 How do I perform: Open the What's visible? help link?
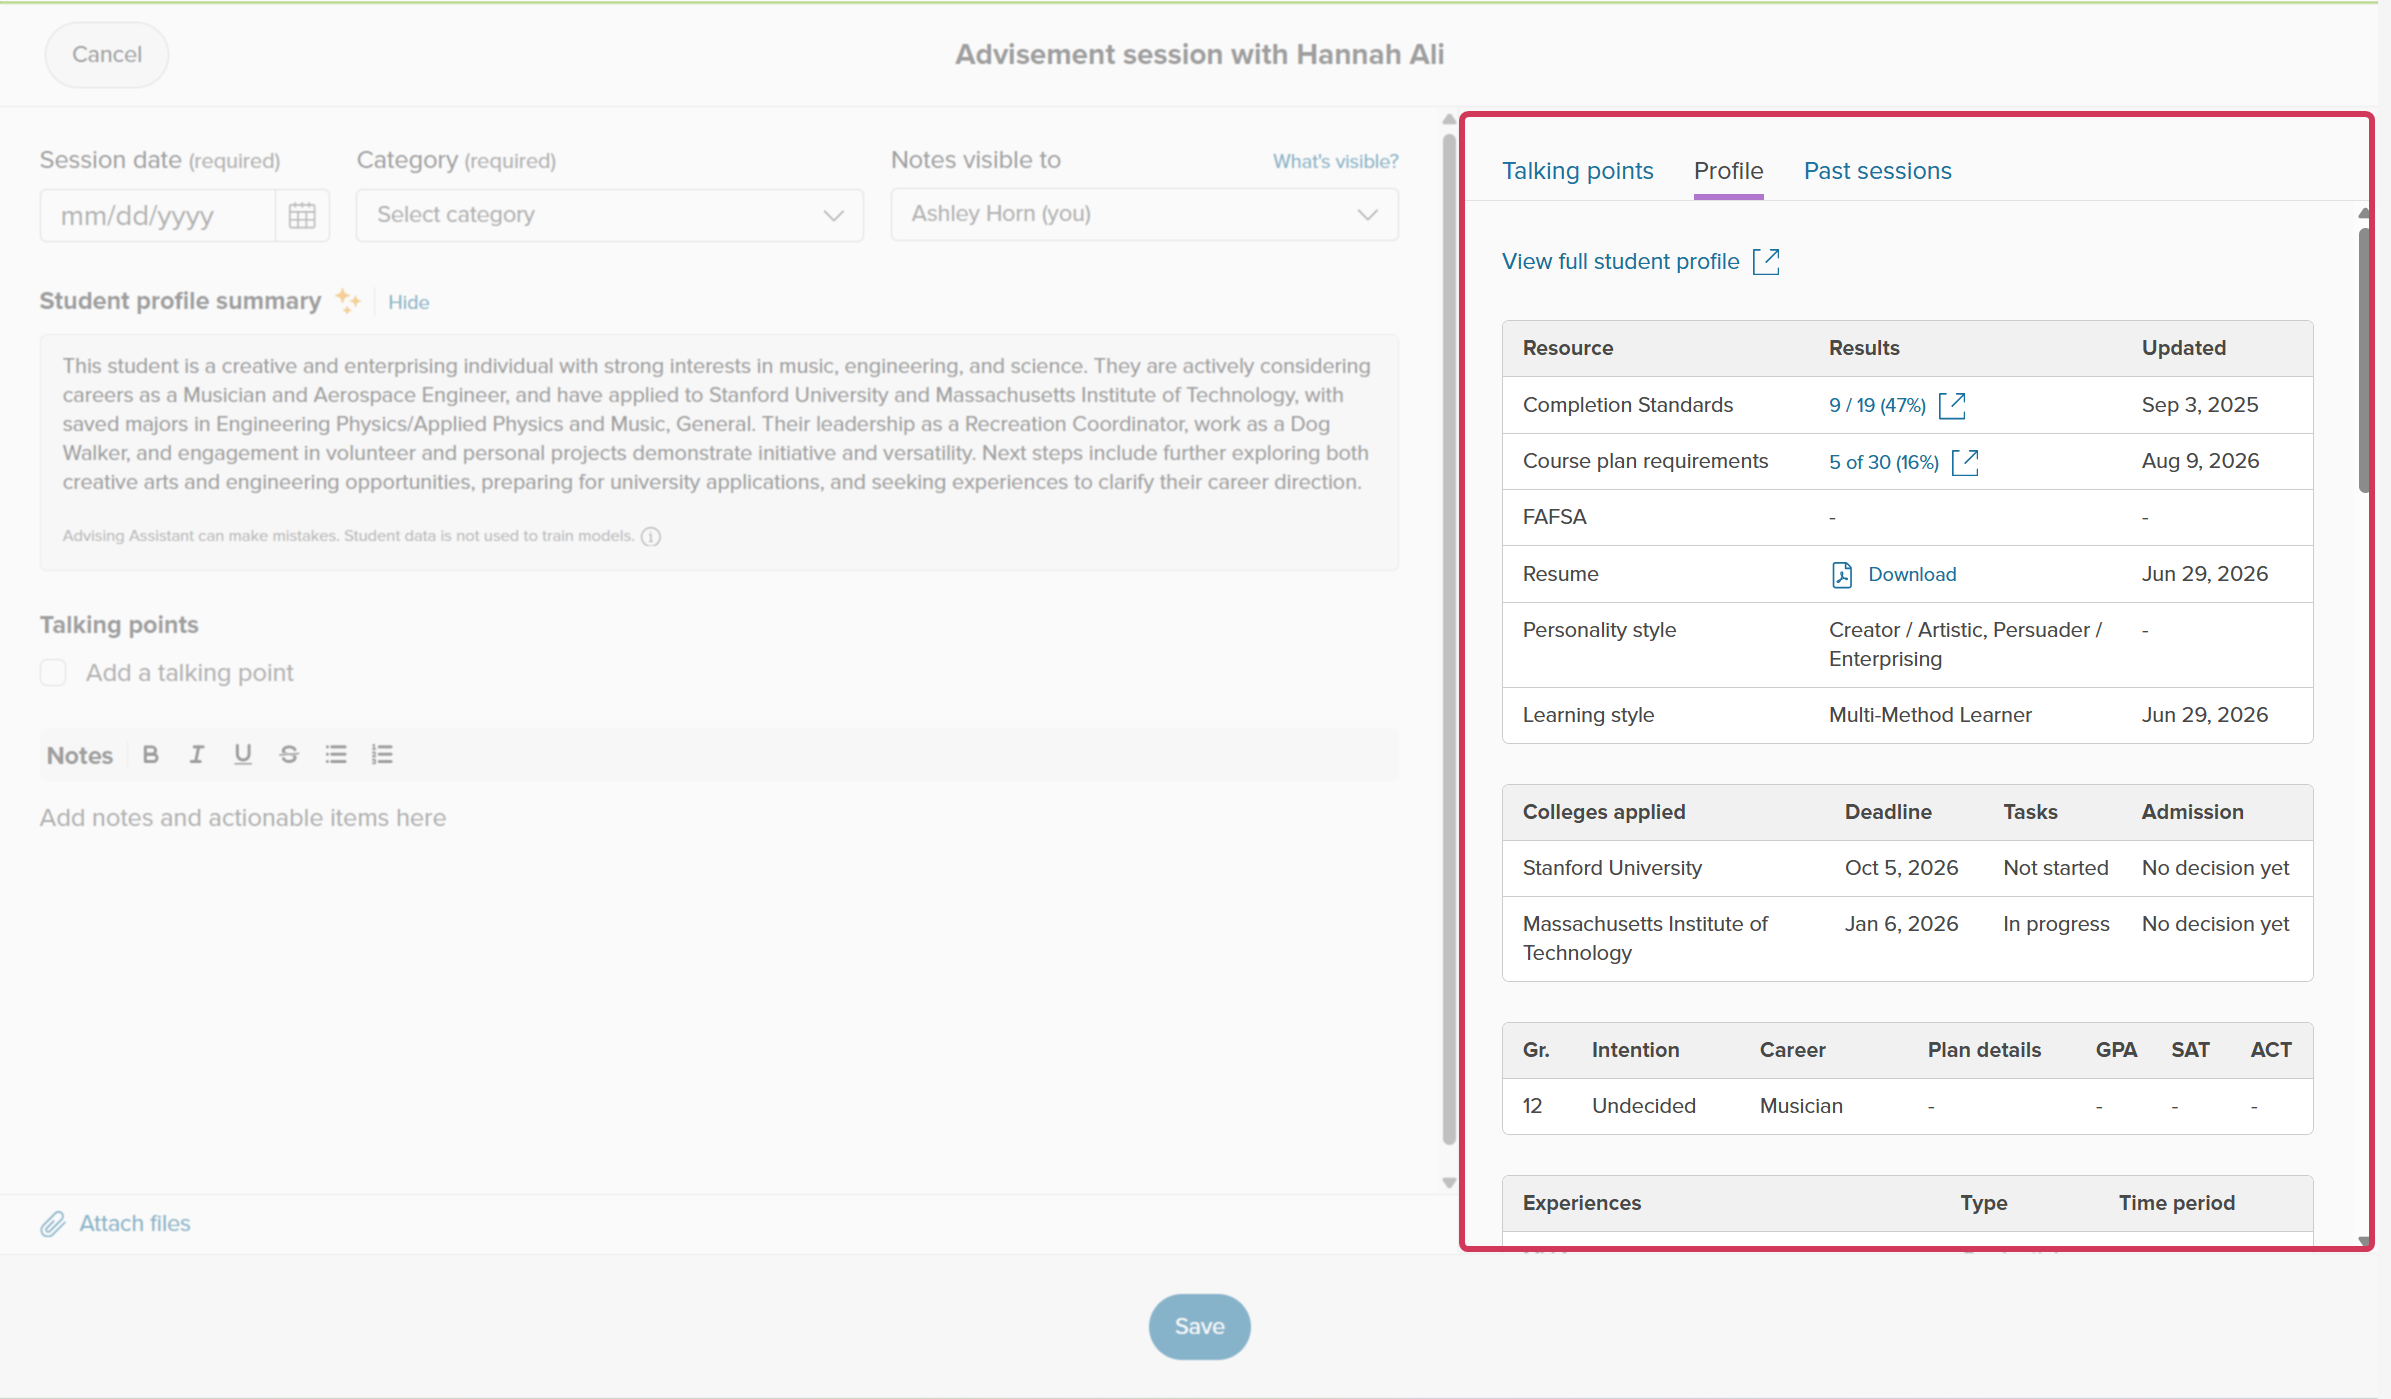[x=1335, y=161]
